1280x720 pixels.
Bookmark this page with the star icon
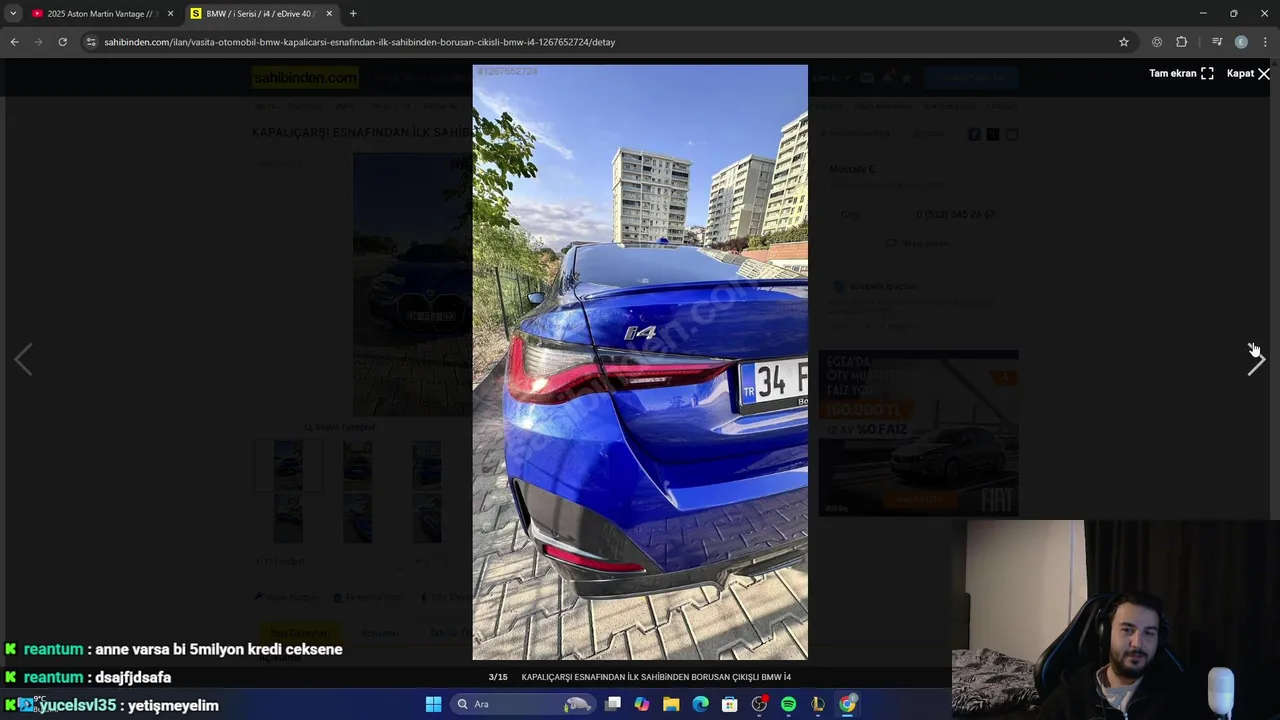pos(1124,42)
